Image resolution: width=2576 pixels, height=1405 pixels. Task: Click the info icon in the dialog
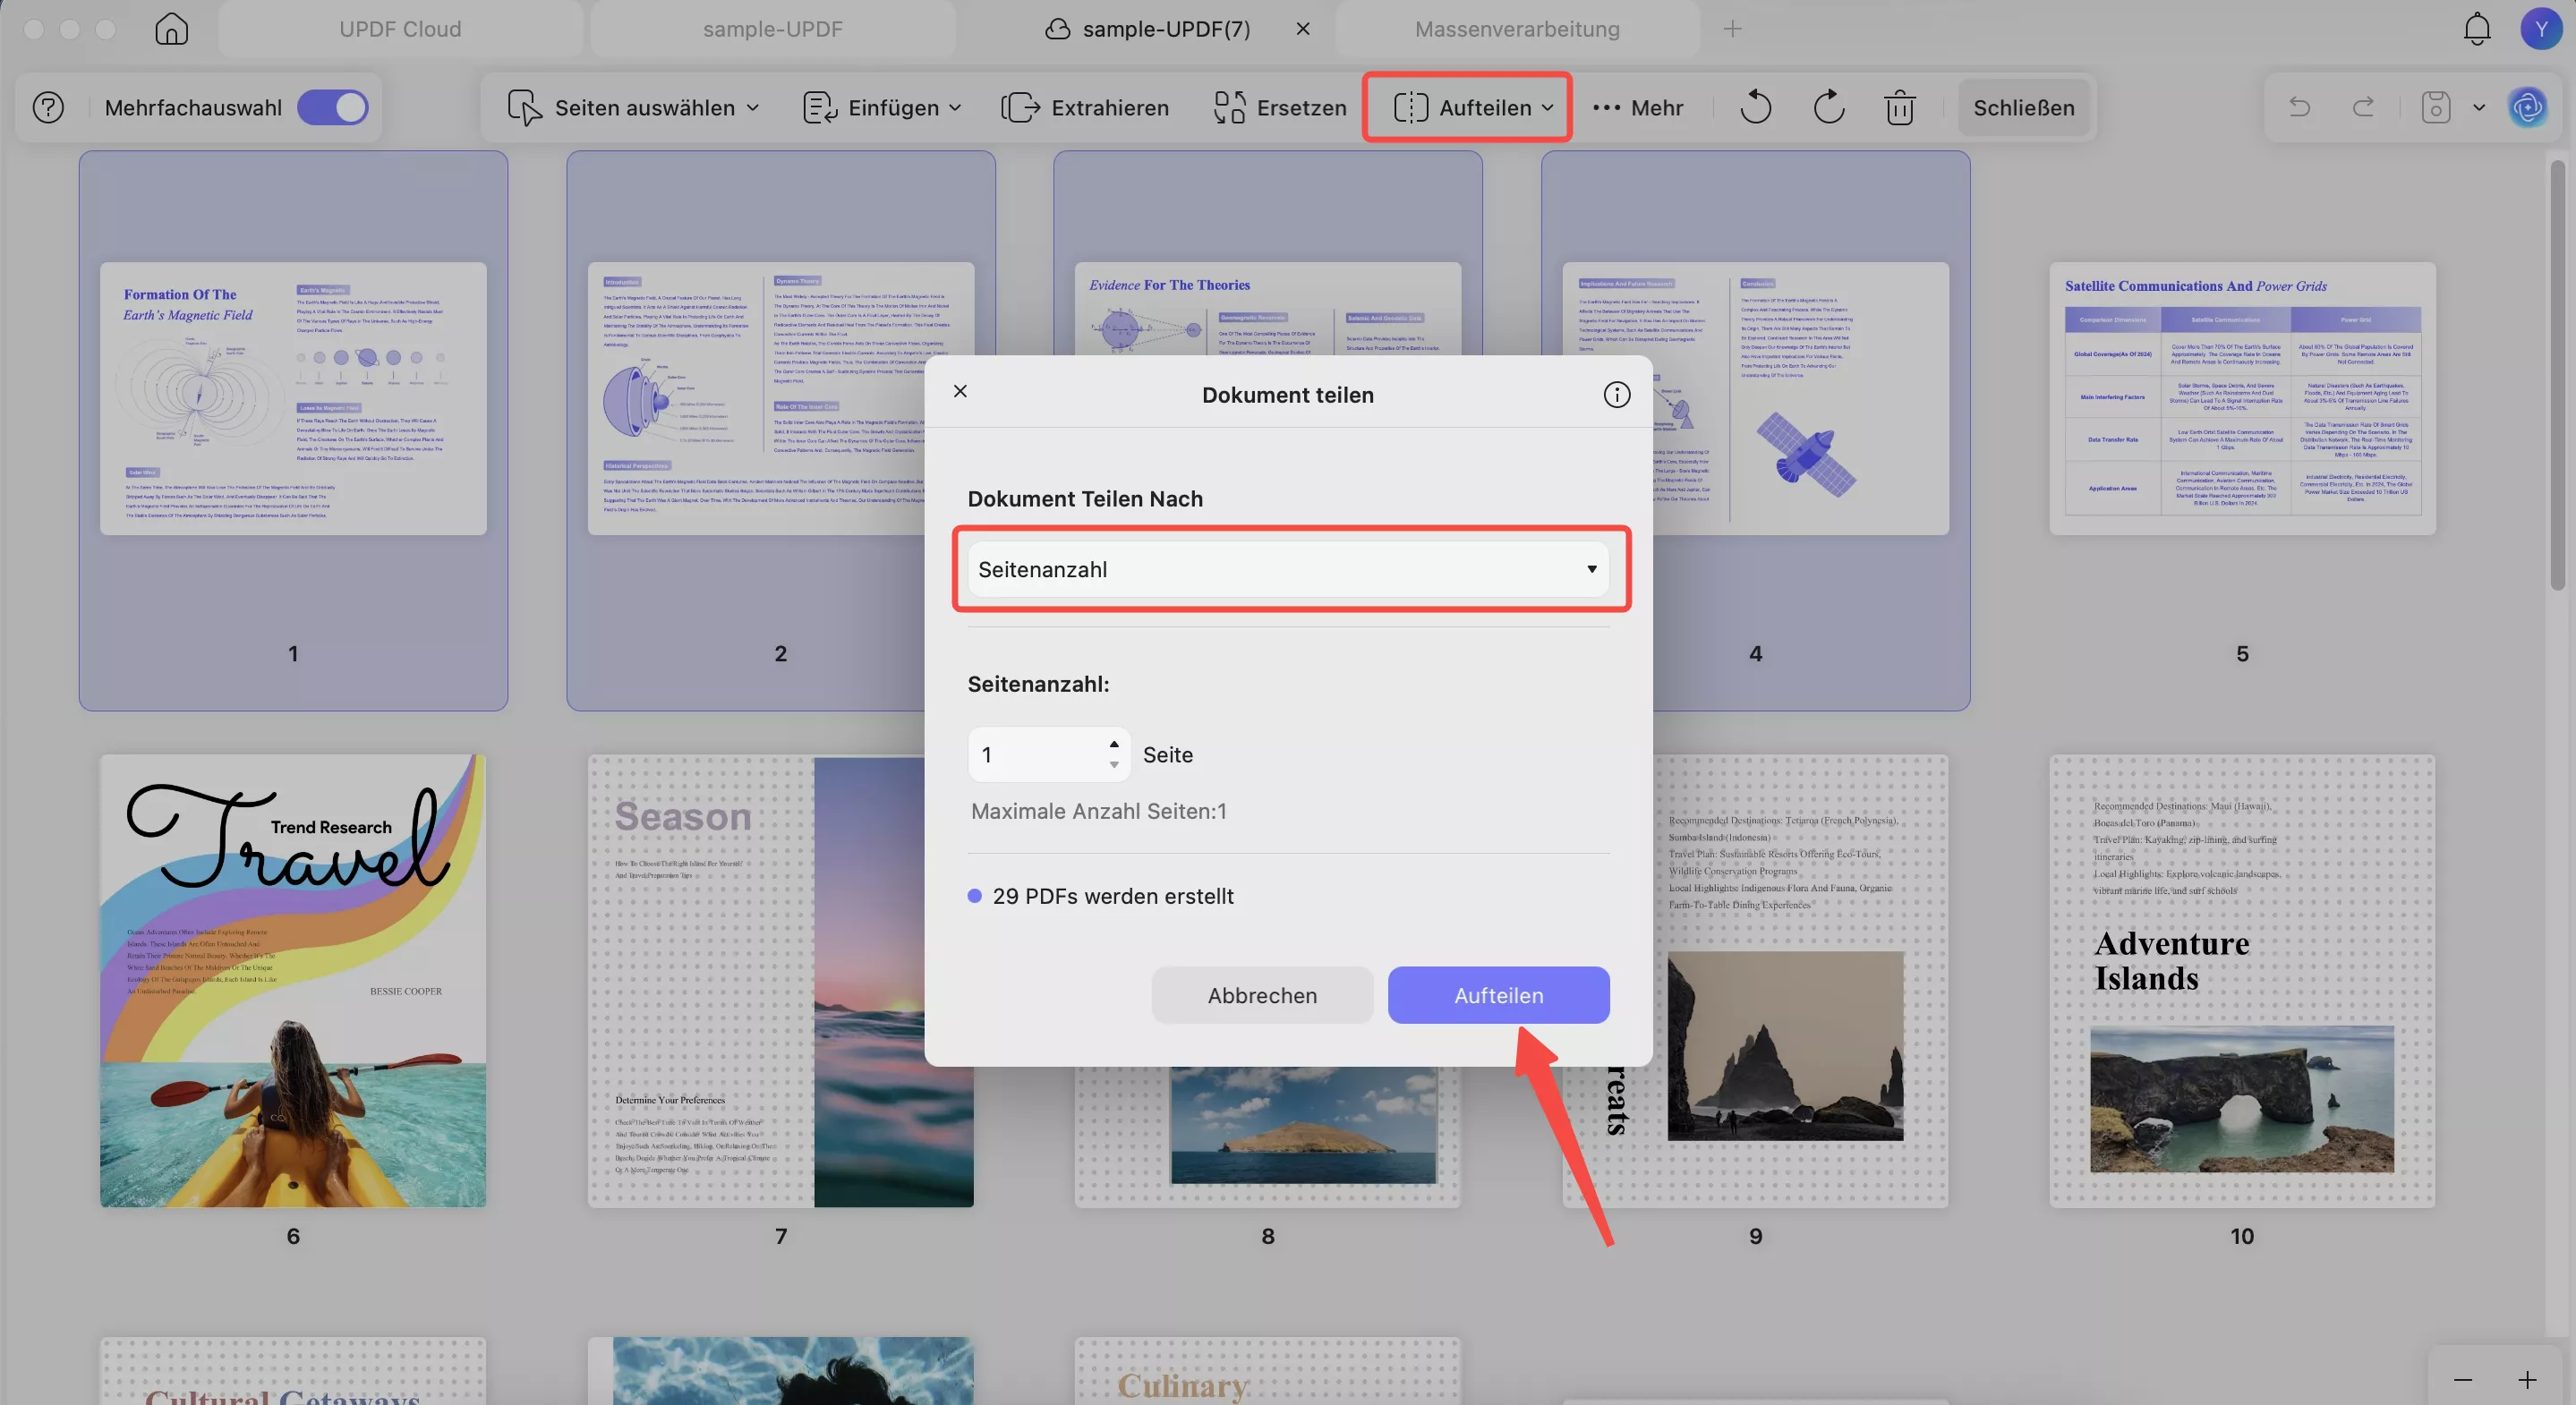pyautogui.click(x=1616, y=394)
